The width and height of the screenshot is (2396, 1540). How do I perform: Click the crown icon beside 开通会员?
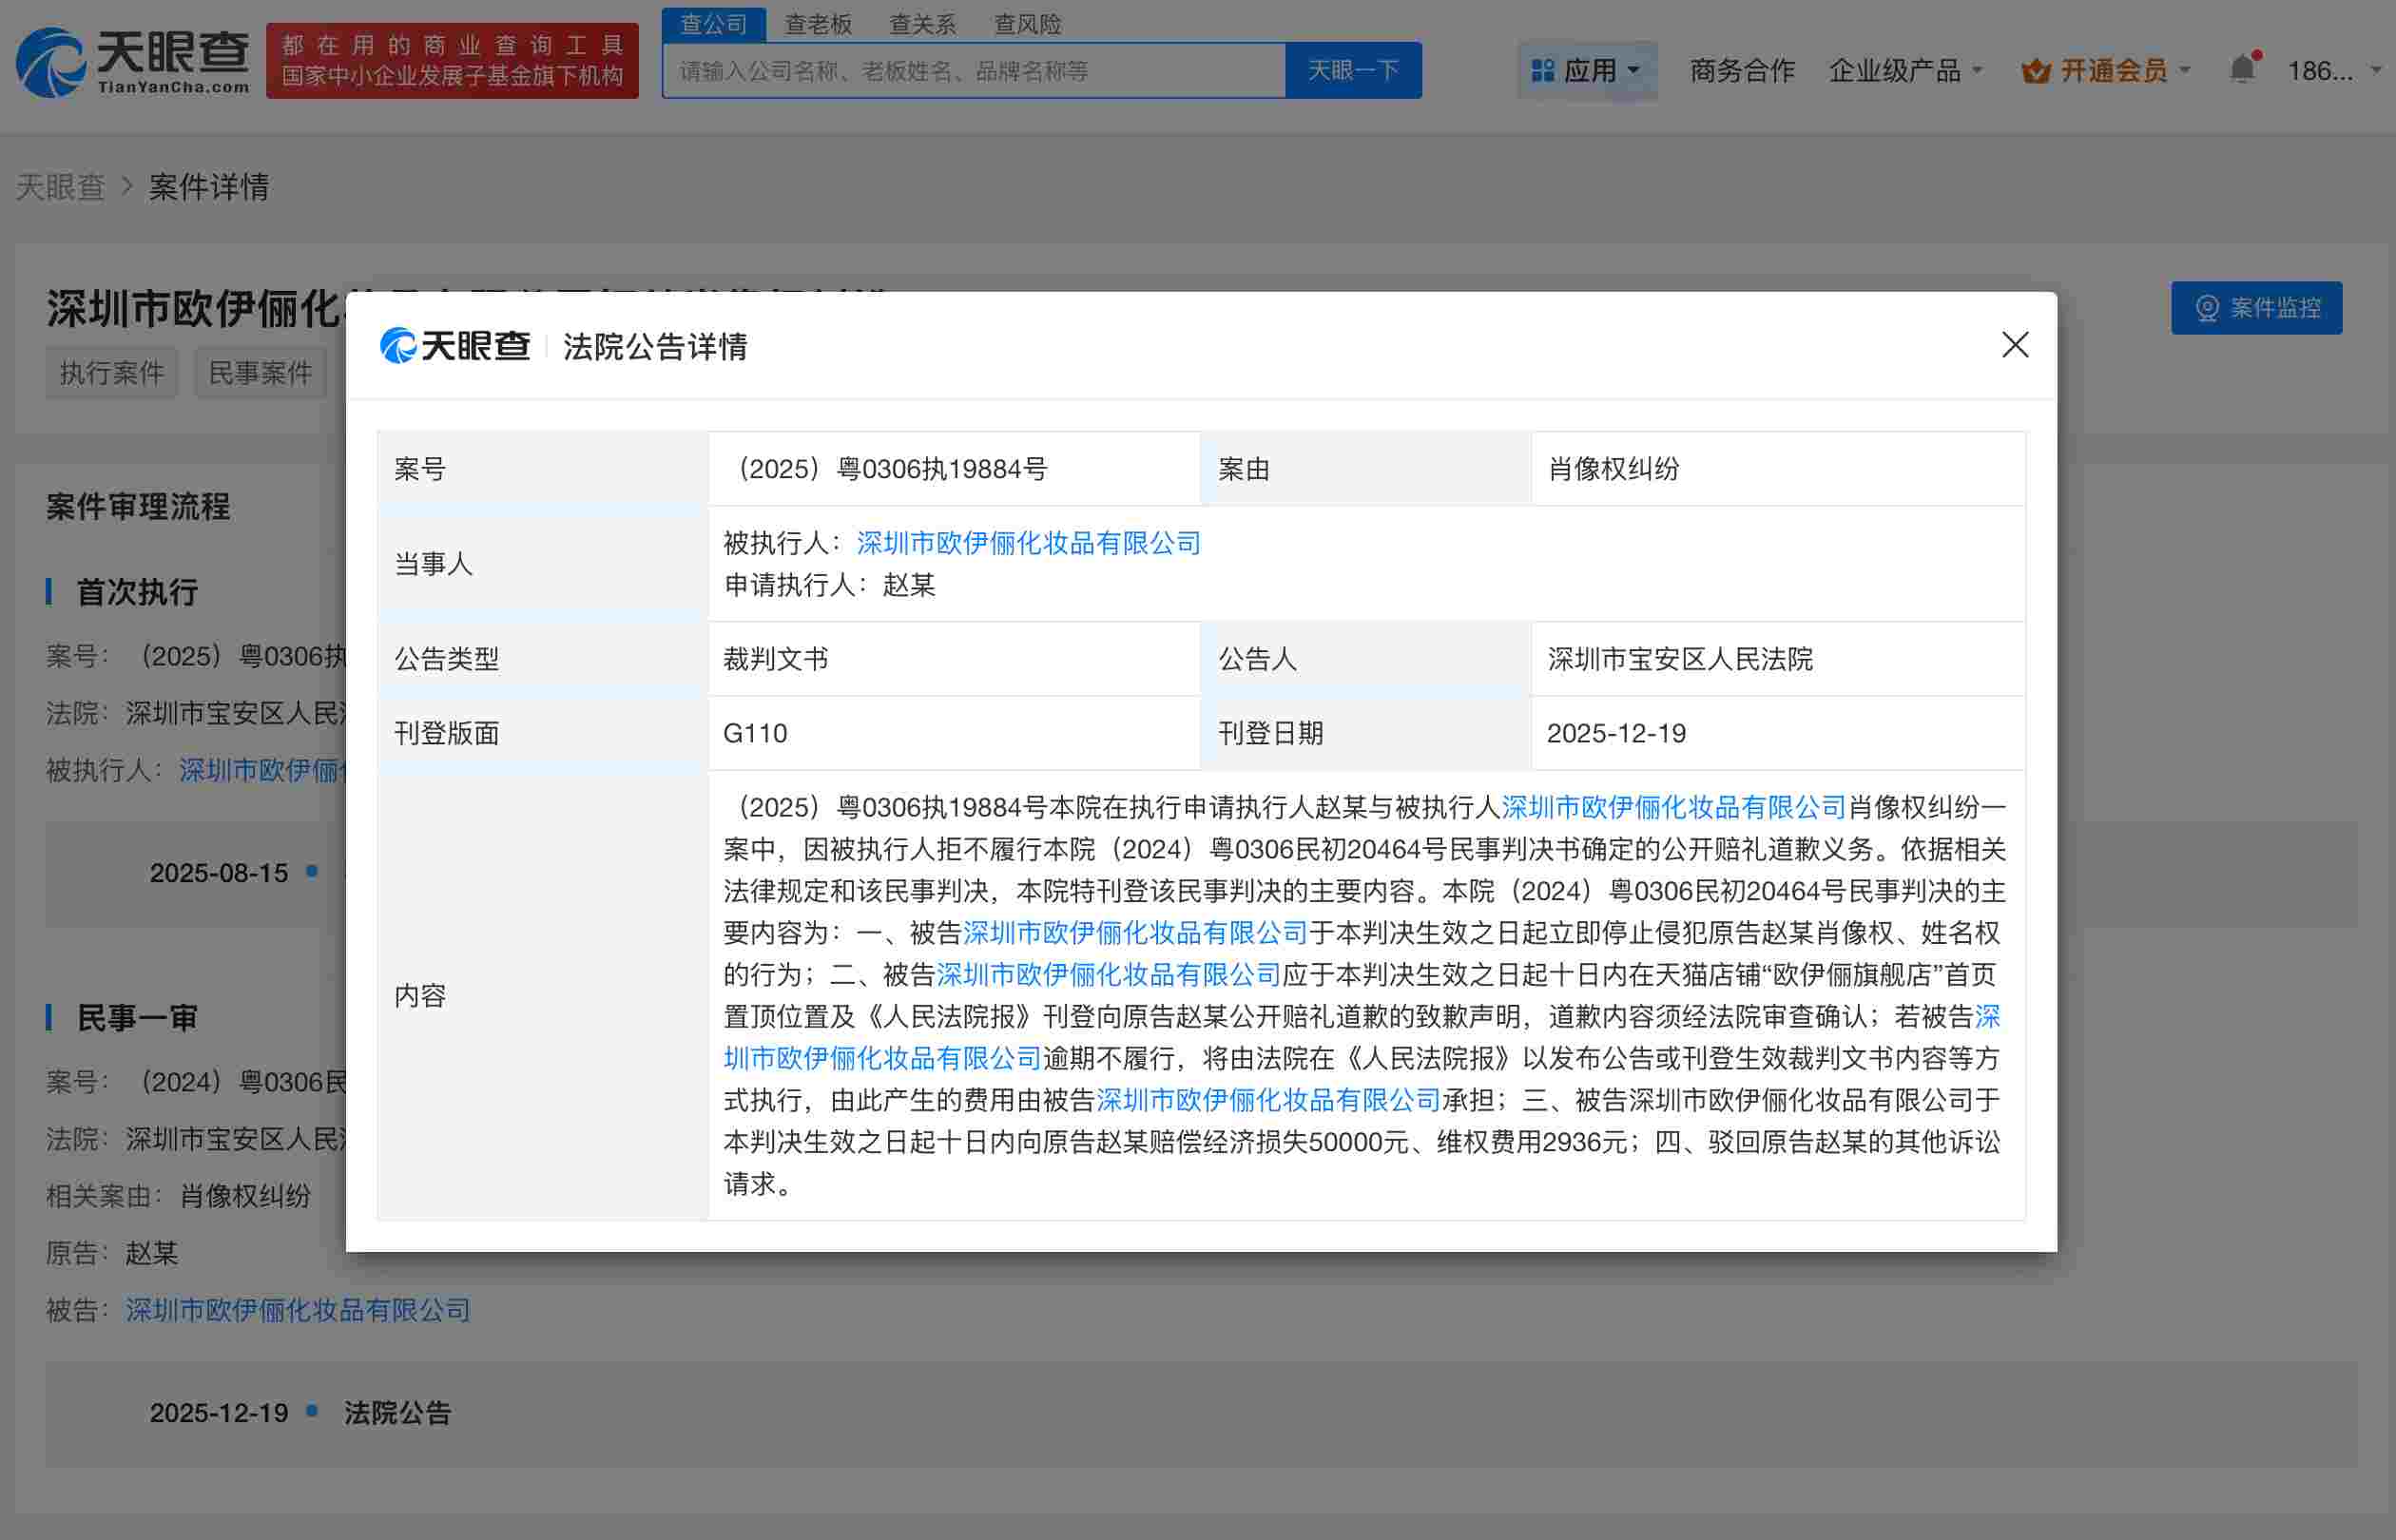[2038, 69]
